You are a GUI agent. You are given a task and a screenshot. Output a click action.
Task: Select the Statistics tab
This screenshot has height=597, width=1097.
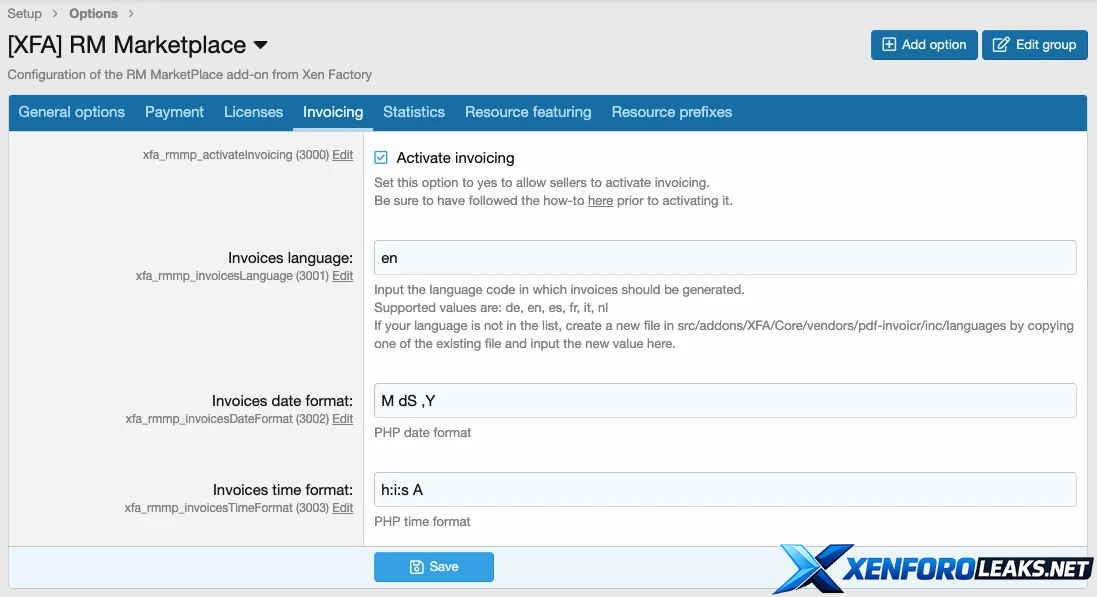click(x=414, y=112)
